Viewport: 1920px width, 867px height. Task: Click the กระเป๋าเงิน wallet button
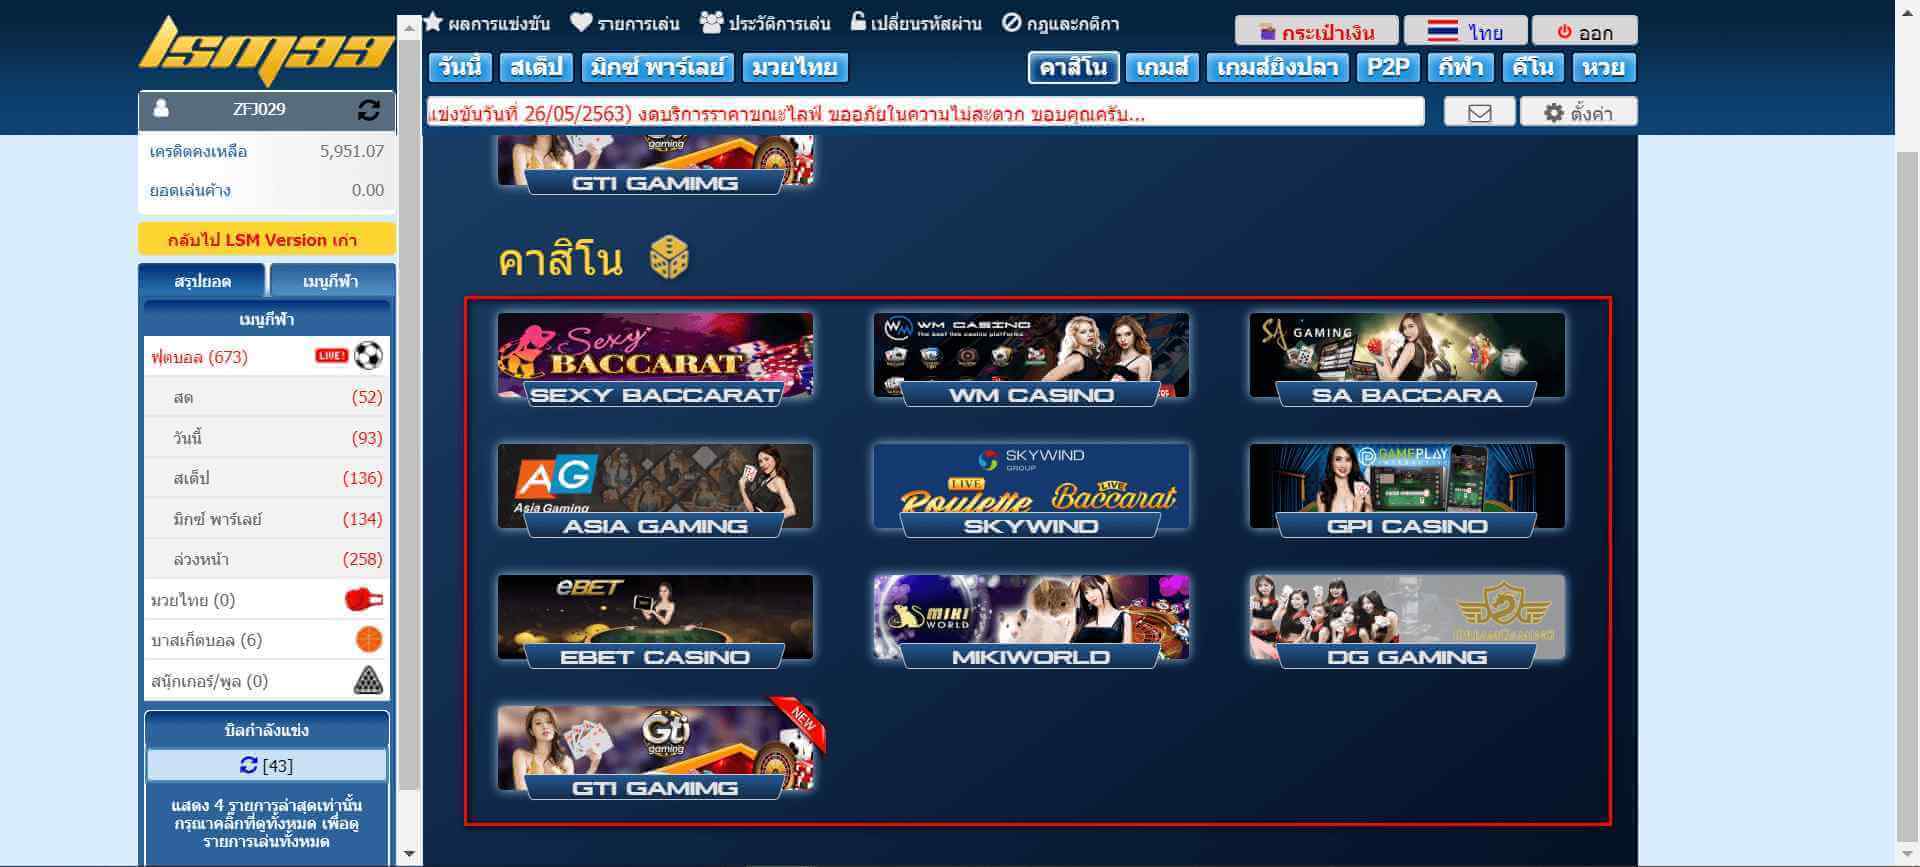click(1315, 32)
